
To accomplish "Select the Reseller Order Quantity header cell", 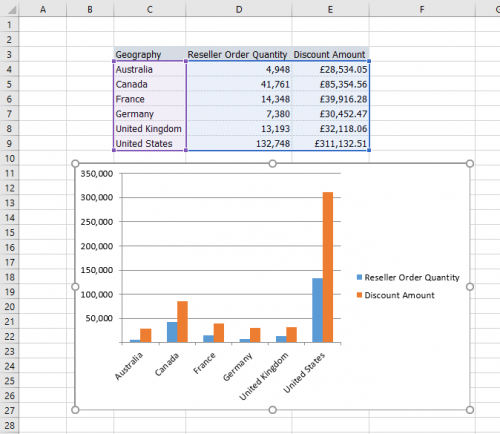I will coord(239,54).
